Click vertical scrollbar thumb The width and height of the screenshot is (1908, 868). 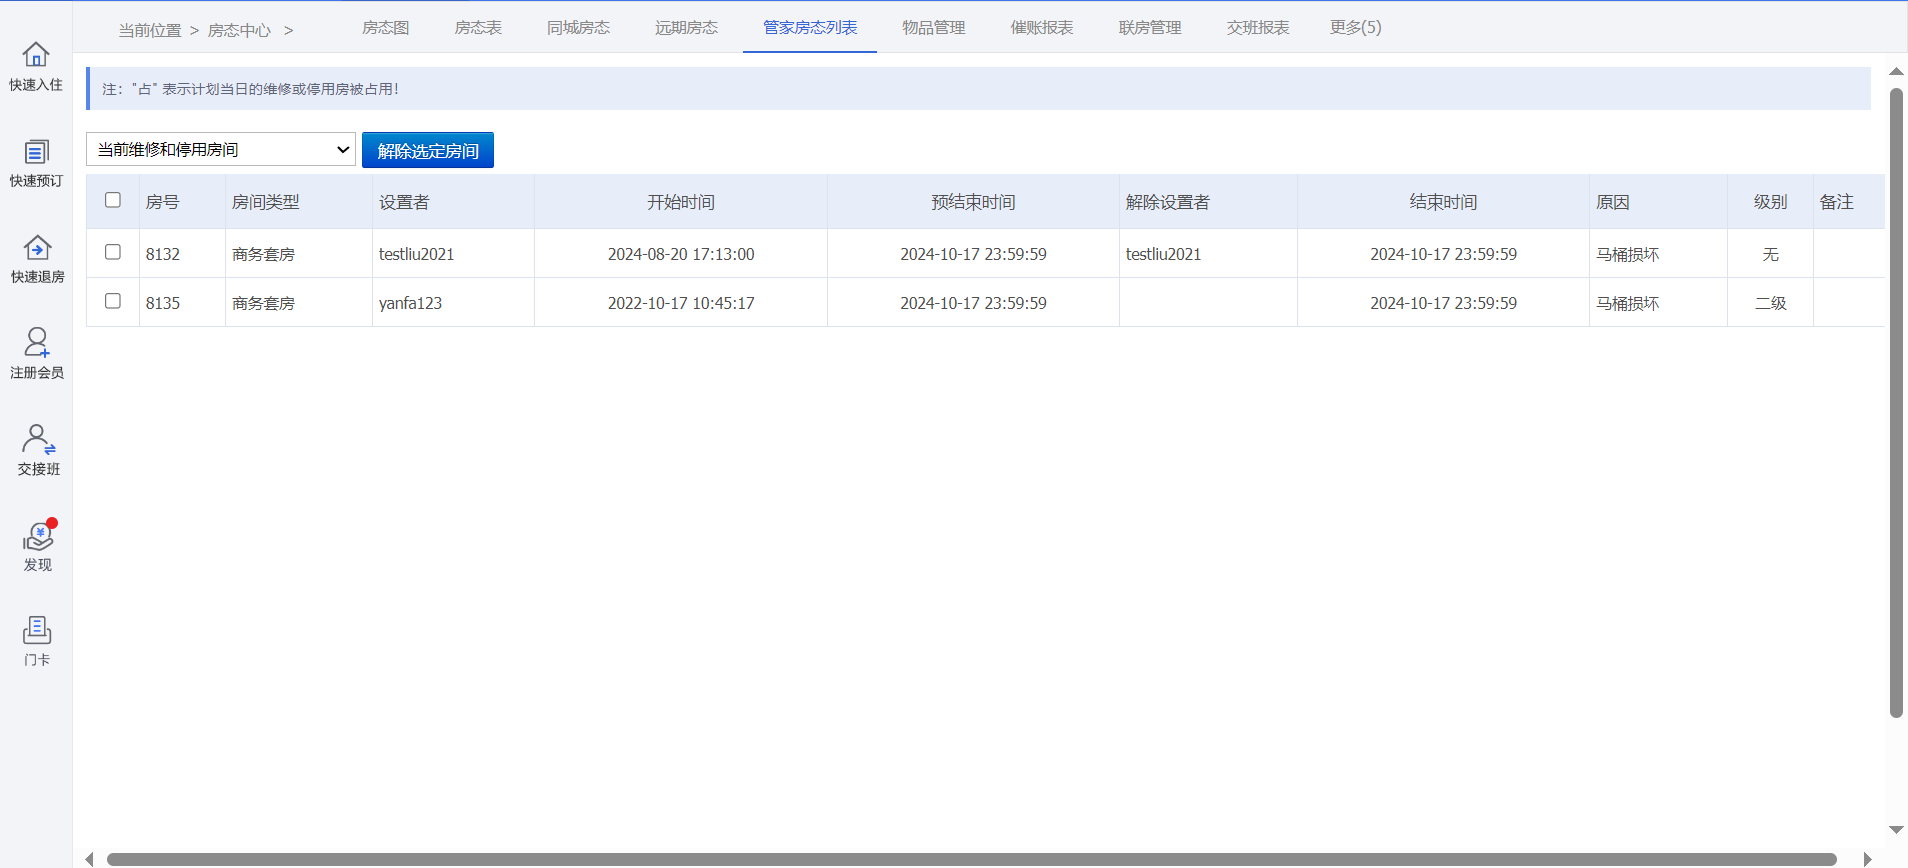[1896, 402]
